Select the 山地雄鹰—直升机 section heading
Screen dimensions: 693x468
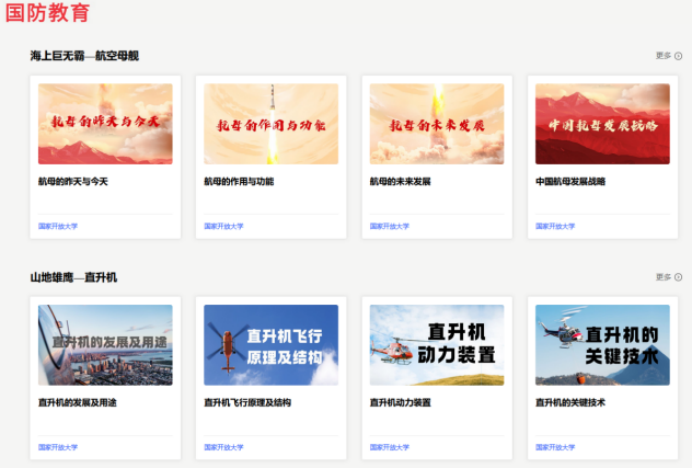pyautogui.click(x=73, y=277)
